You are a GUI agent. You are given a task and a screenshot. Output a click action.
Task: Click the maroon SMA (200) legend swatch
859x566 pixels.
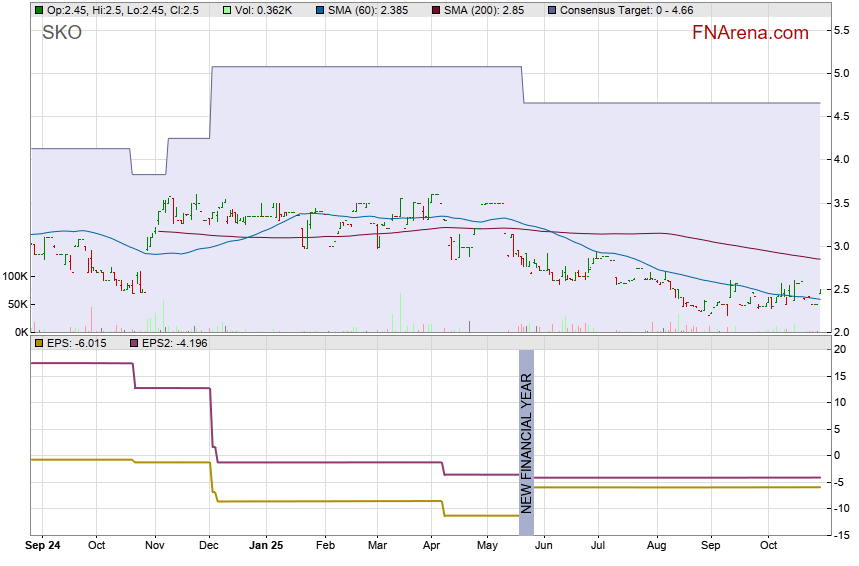pyautogui.click(x=435, y=10)
